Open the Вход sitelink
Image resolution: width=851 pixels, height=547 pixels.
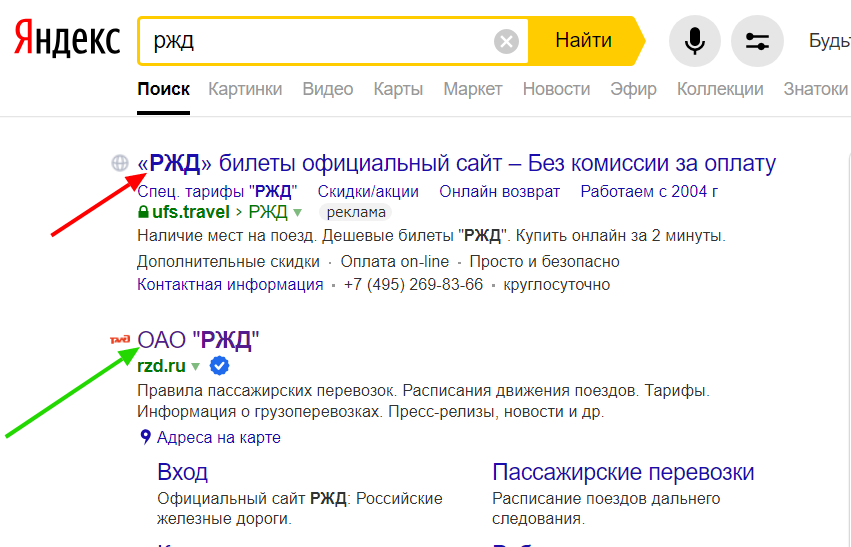[x=182, y=472]
